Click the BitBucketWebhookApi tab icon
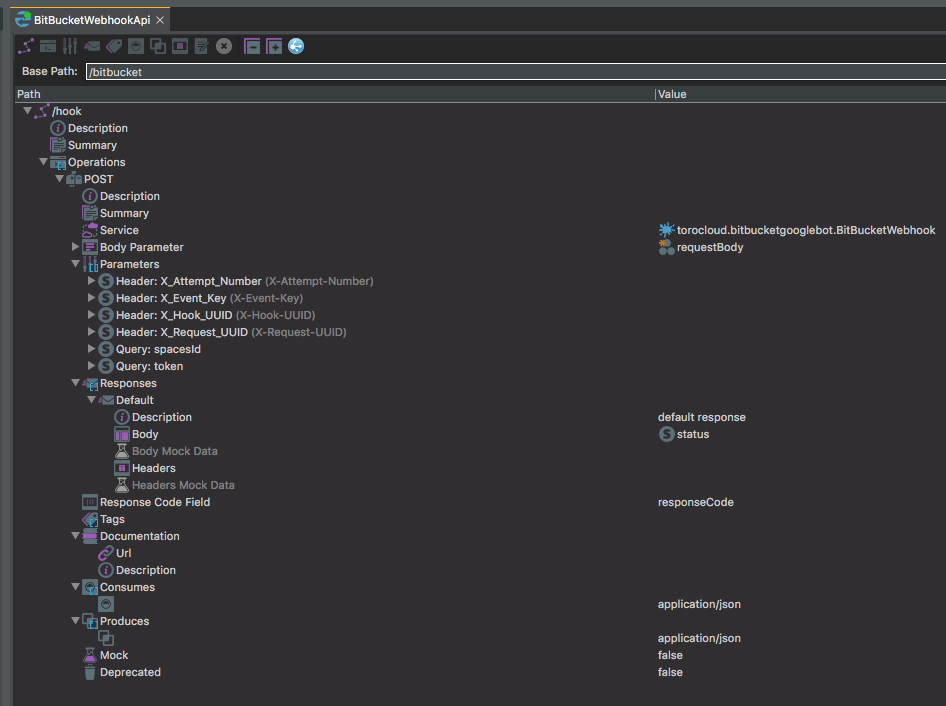 [23, 20]
